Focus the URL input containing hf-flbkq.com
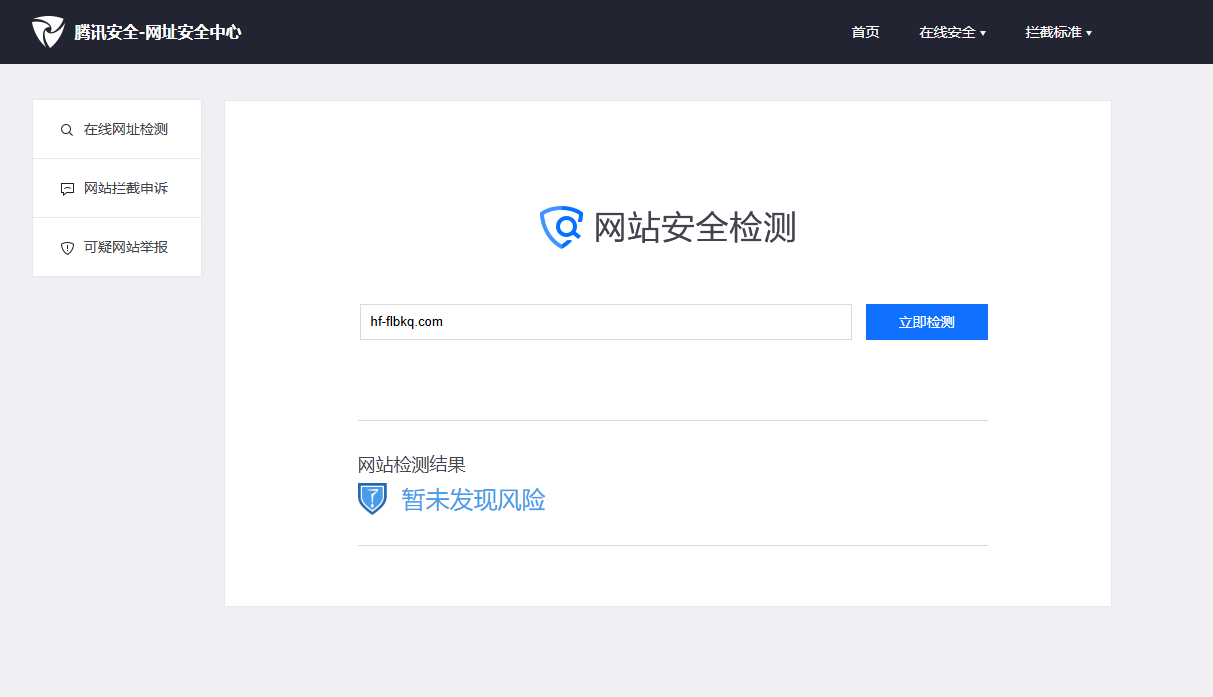 pos(606,322)
